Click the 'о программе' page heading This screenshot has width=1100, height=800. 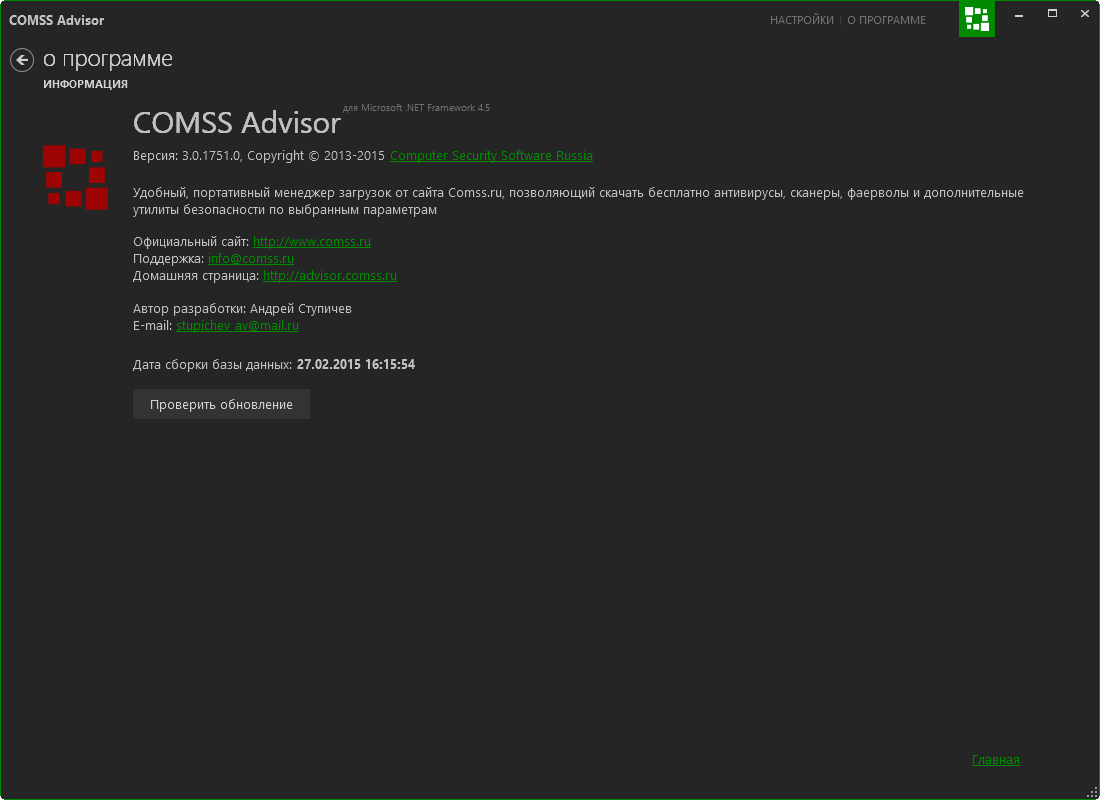pos(107,60)
